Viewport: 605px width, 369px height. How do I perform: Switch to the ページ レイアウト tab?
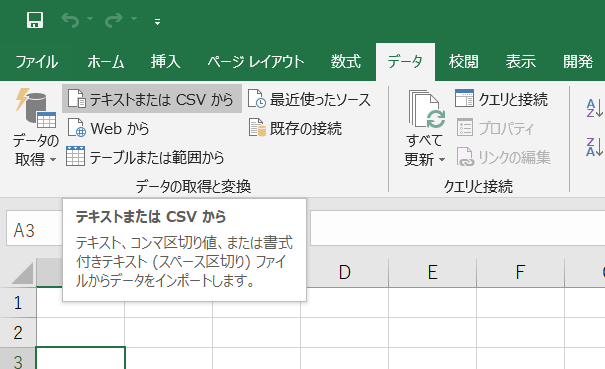coord(256,62)
